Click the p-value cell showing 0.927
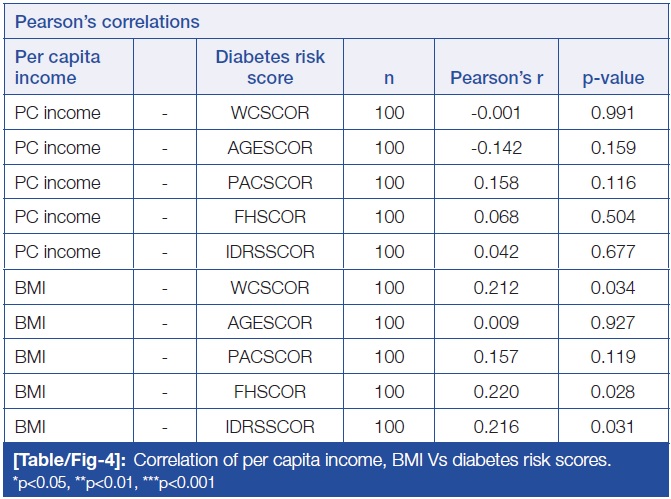 coord(613,322)
